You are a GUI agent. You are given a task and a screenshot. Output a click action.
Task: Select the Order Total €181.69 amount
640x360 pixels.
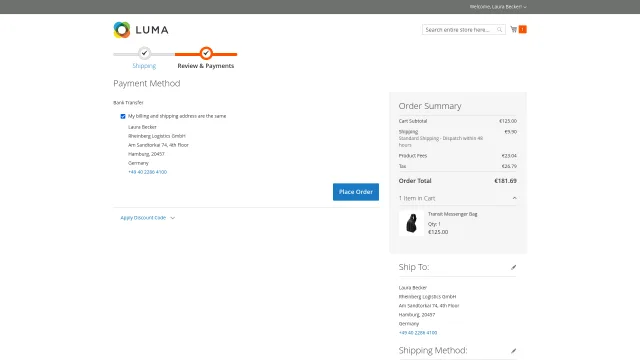click(505, 181)
